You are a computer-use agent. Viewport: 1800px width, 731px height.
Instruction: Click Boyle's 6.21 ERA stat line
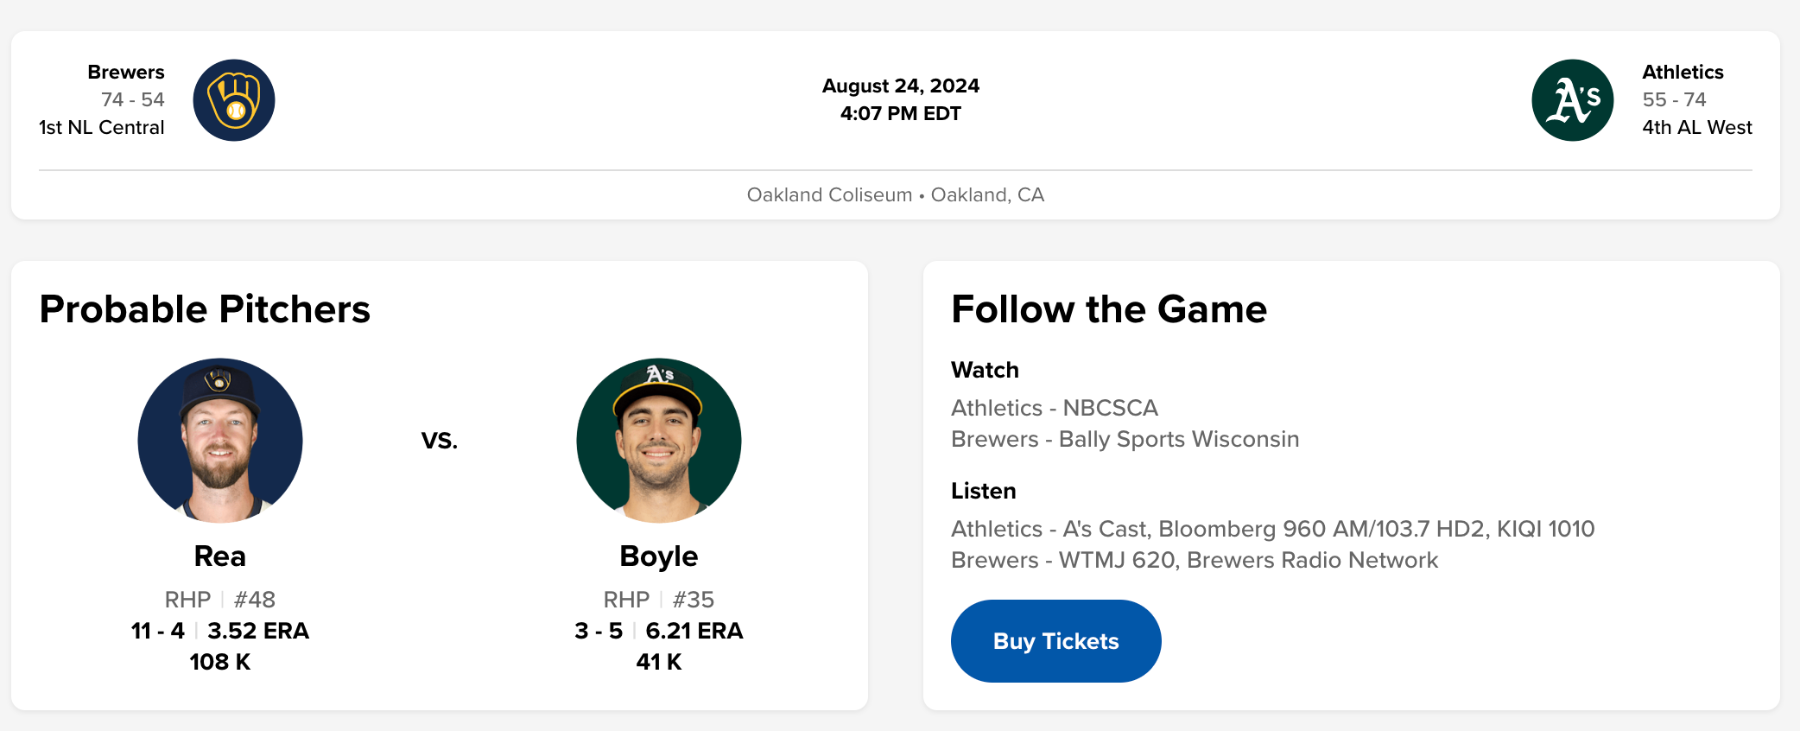pos(694,631)
